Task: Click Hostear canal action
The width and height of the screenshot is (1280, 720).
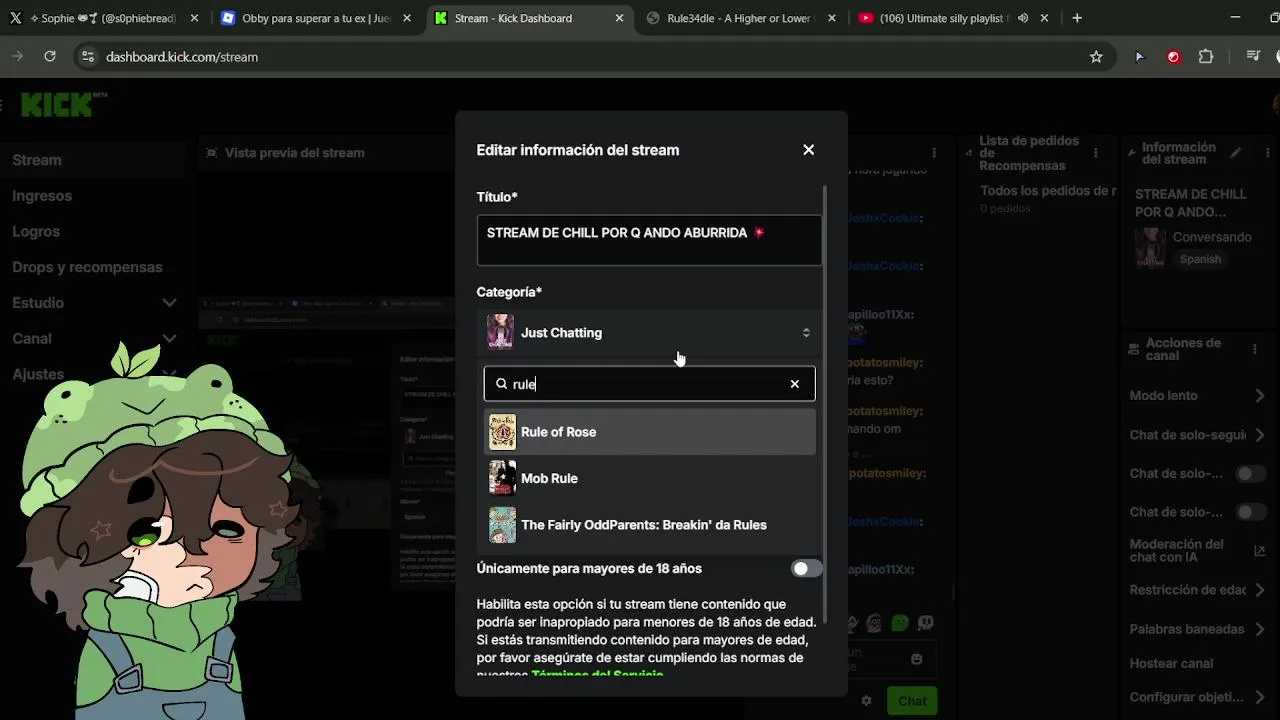Action: 1171,663
